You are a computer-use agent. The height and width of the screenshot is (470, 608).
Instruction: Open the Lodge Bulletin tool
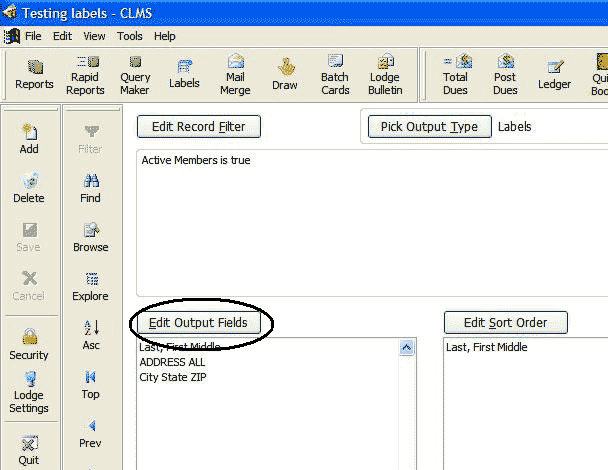[385, 75]
